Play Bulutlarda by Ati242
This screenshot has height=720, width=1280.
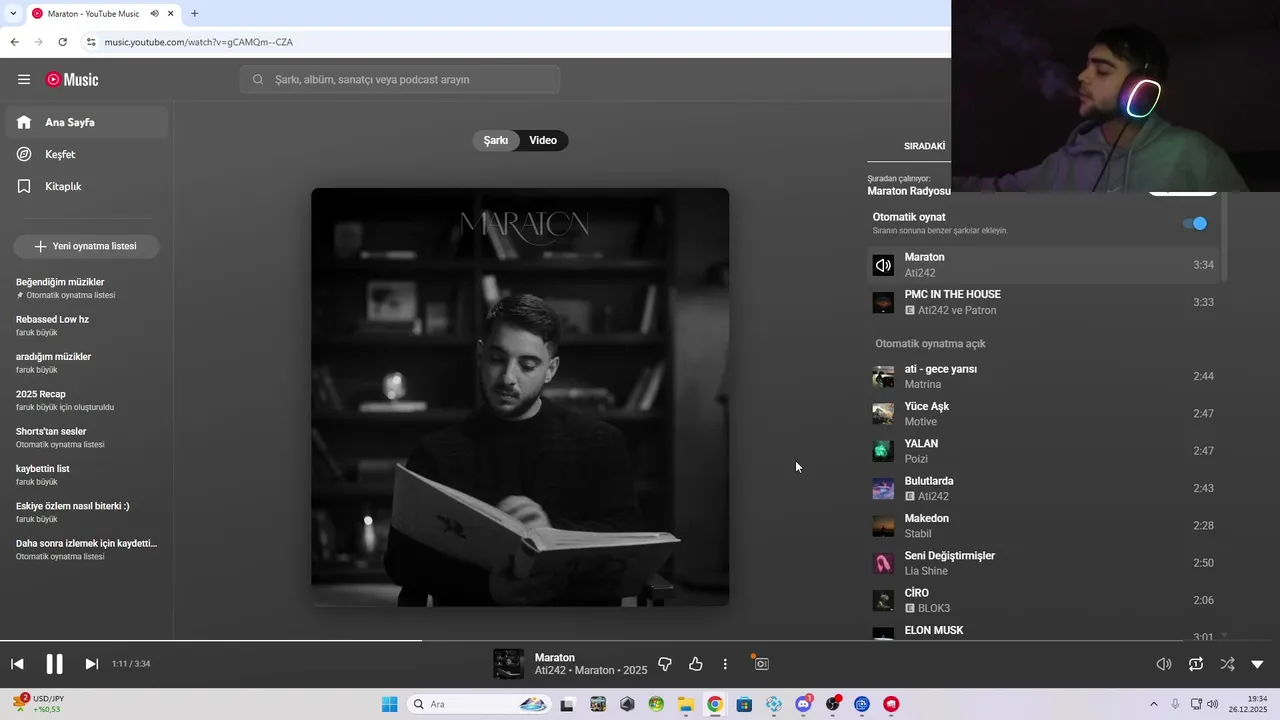click(x=1044, y=488)
